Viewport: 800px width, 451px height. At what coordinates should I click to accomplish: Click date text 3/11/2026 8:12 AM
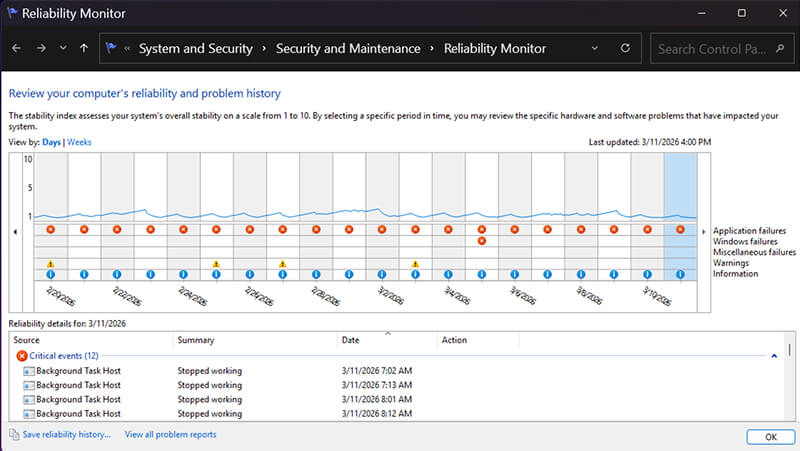(x=377, y=414)
